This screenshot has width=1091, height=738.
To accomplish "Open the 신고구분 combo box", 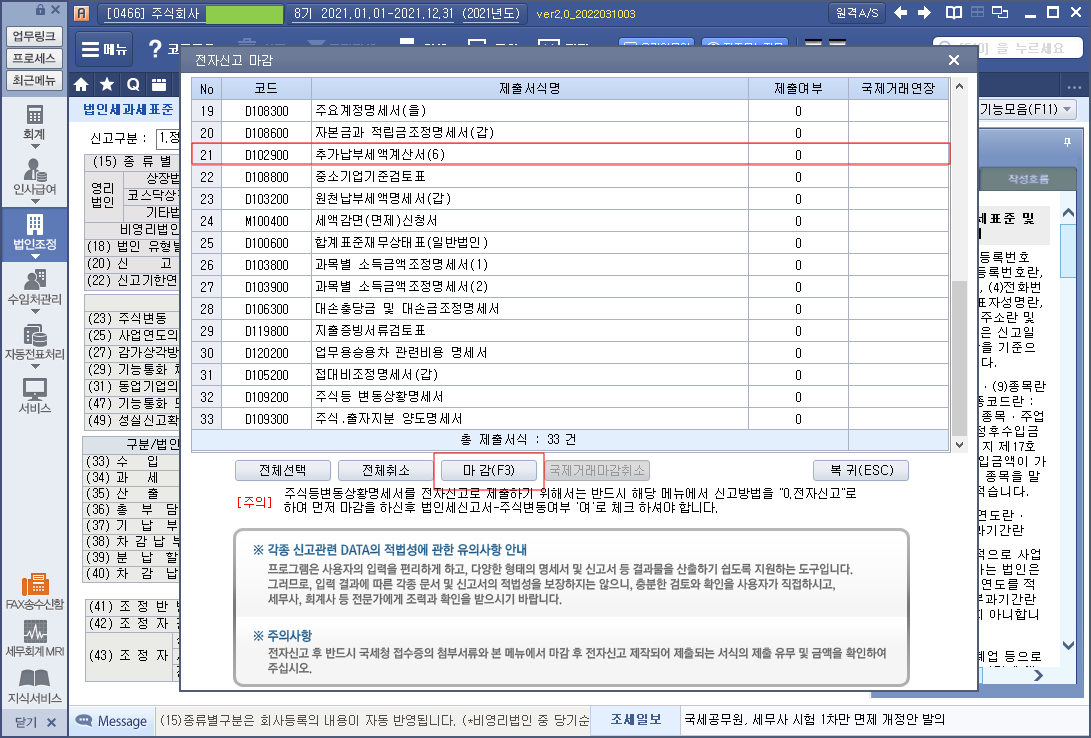I will (168, 138).
